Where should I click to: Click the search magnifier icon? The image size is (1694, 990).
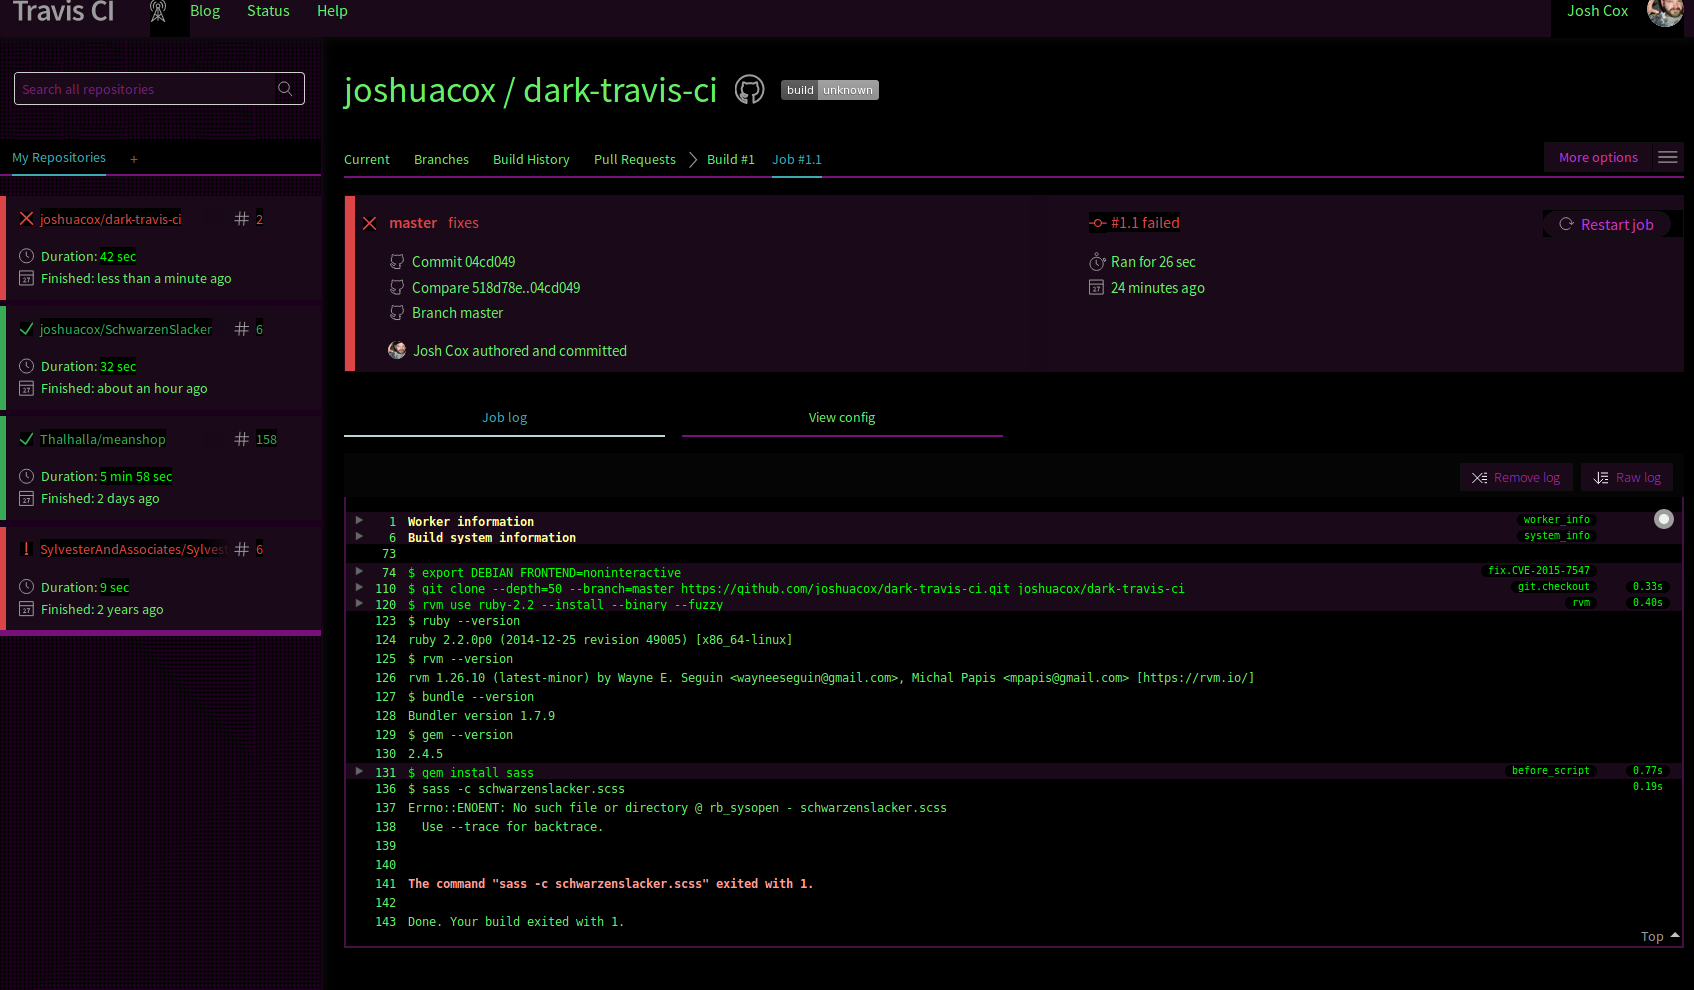pos(285,89)
